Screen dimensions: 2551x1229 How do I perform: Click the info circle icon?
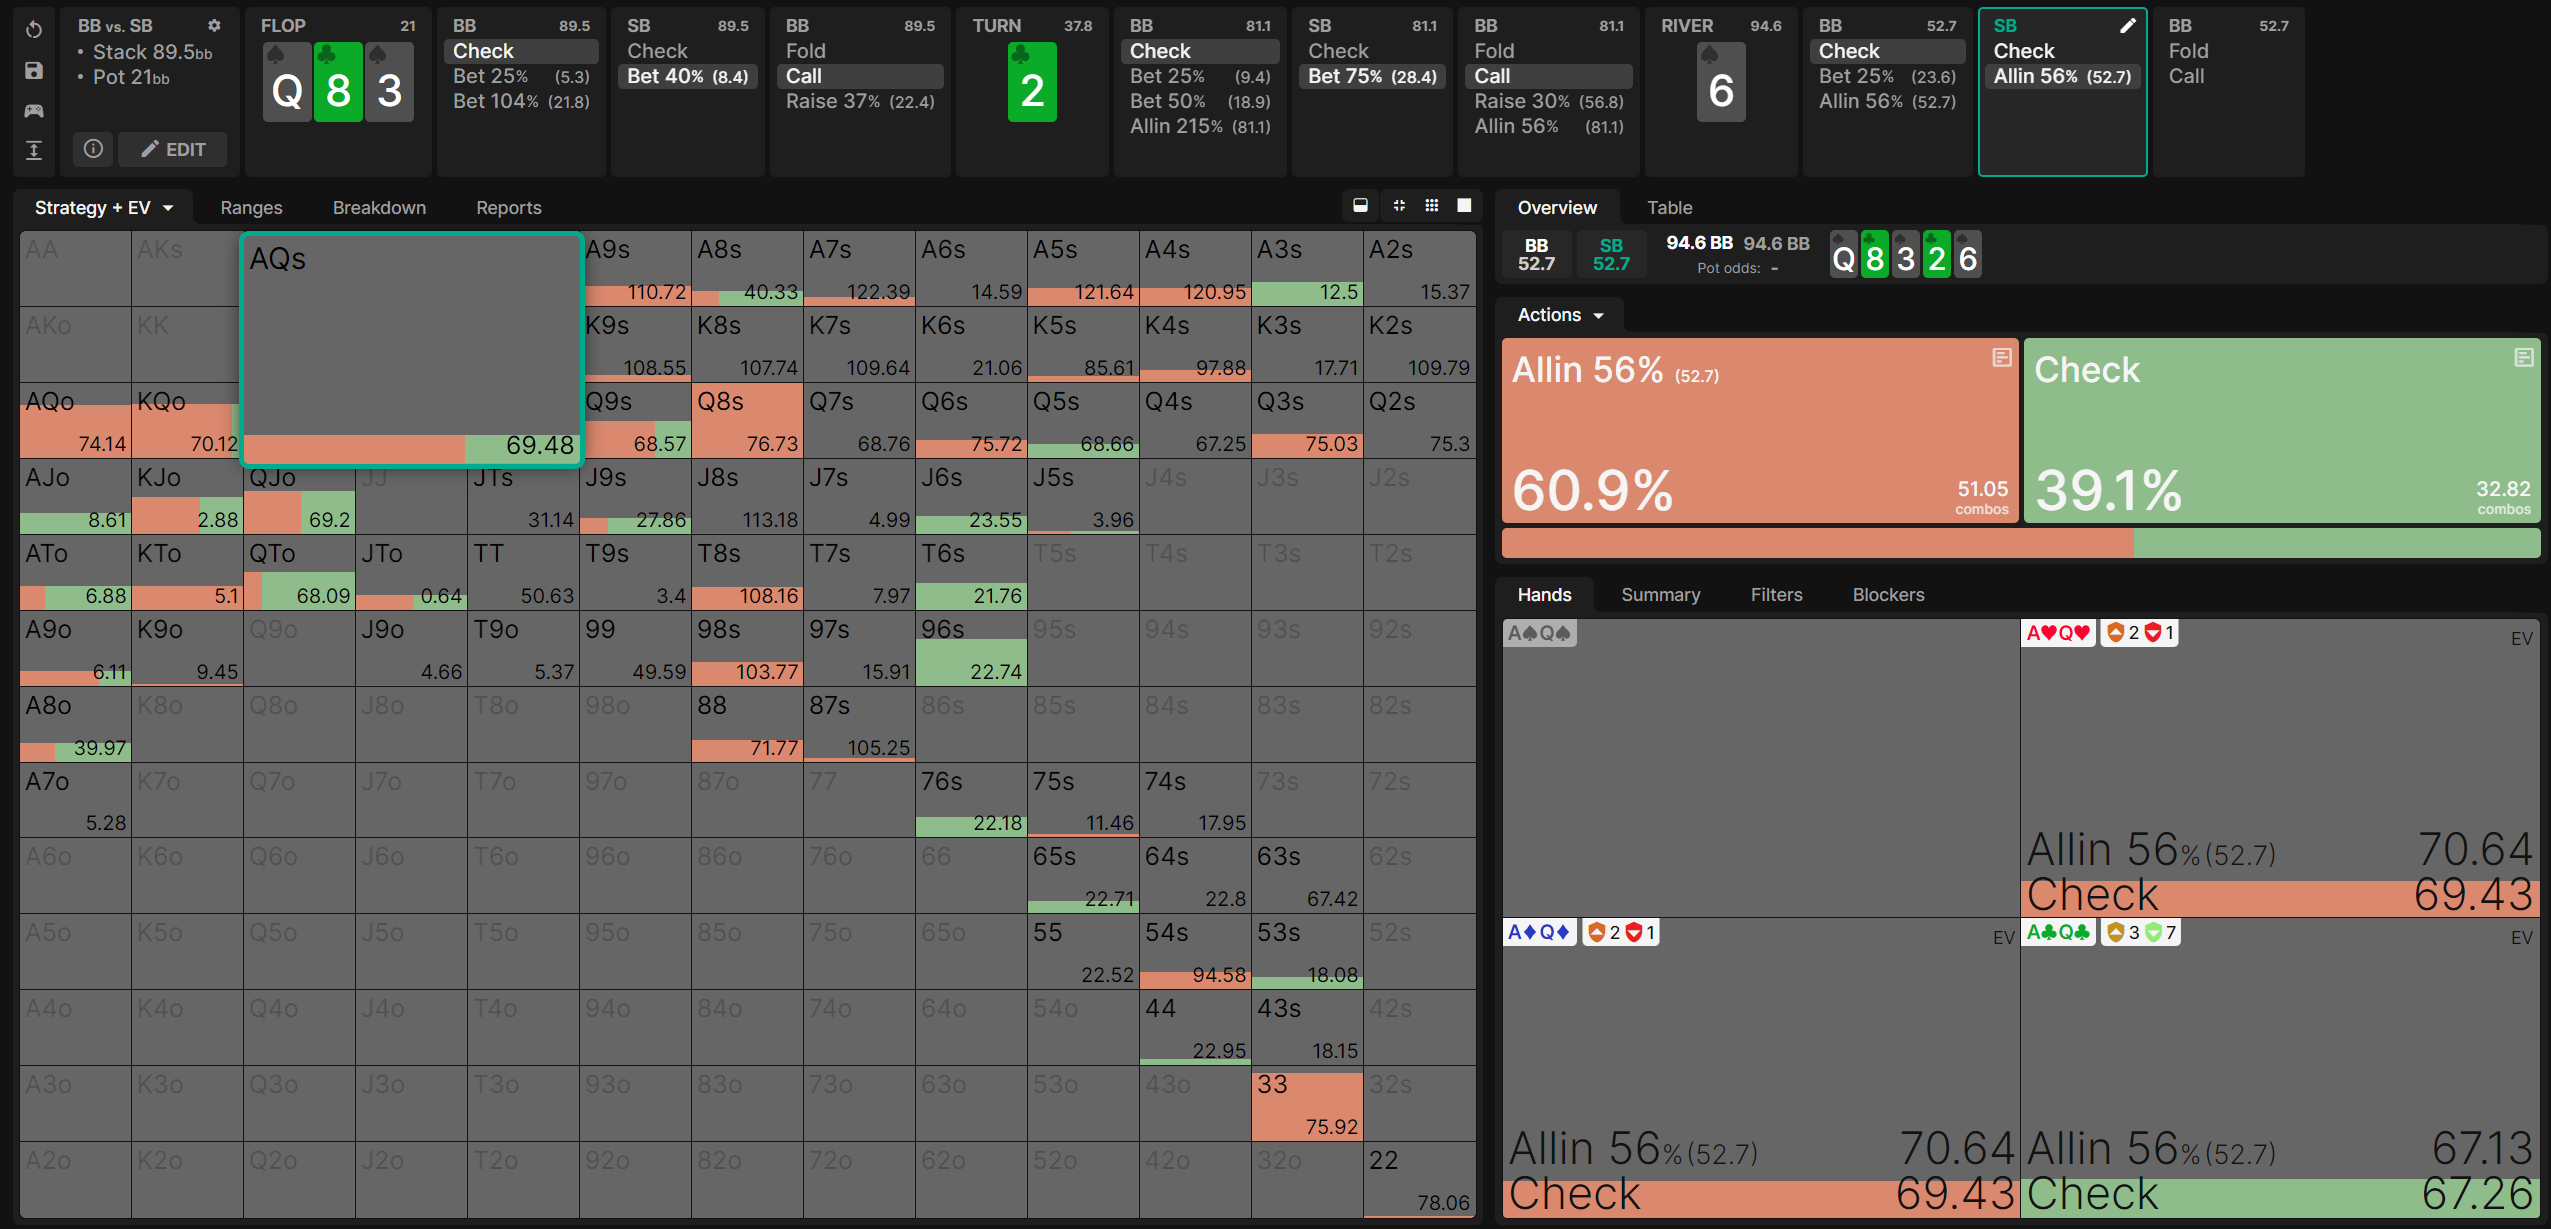tap(93, 149)
